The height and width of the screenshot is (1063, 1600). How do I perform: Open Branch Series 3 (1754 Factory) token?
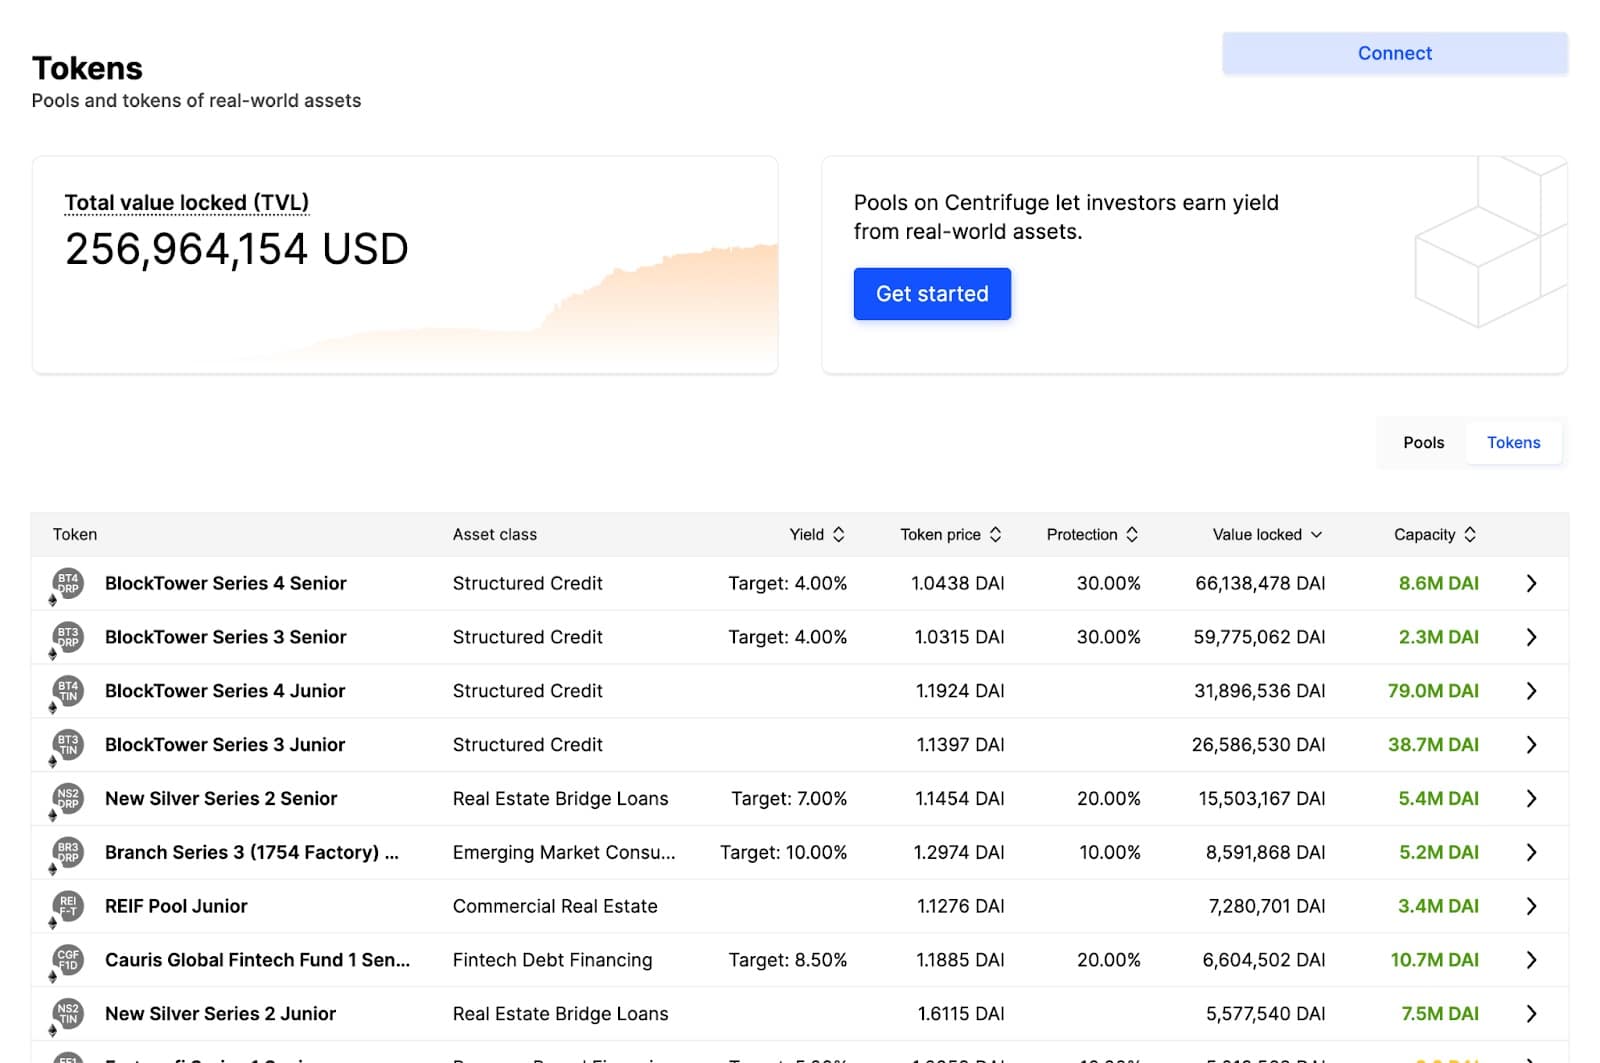(252, 853)
